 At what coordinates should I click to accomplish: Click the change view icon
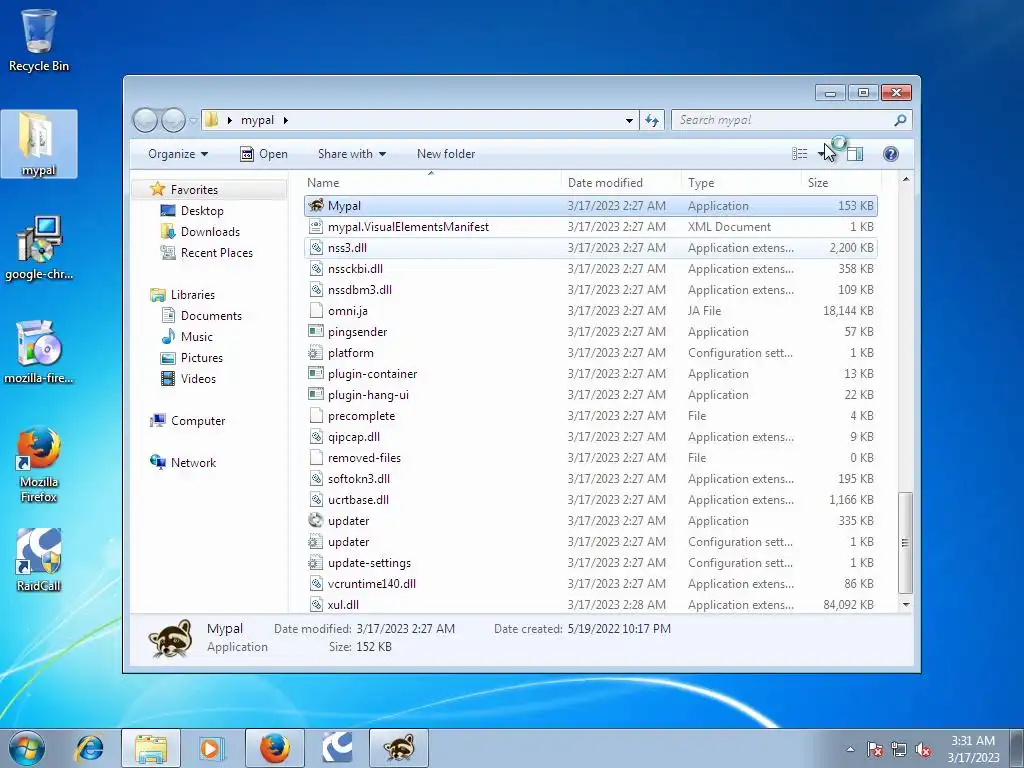point(799,153)
